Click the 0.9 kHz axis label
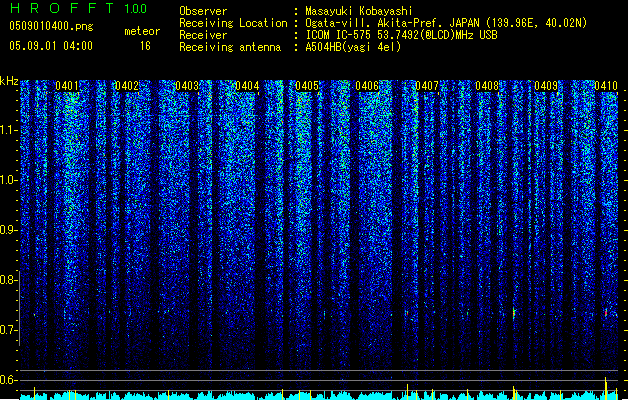Image resolution: width=629 pixels, height=400 pixels. [9, 230]
